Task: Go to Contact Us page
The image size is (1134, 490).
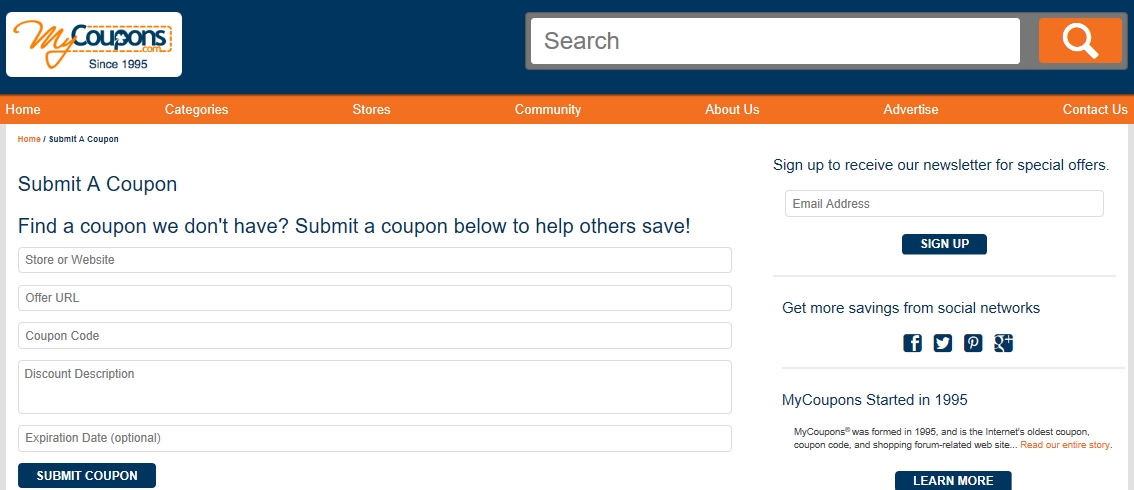Action: [x=1095, y=110]
